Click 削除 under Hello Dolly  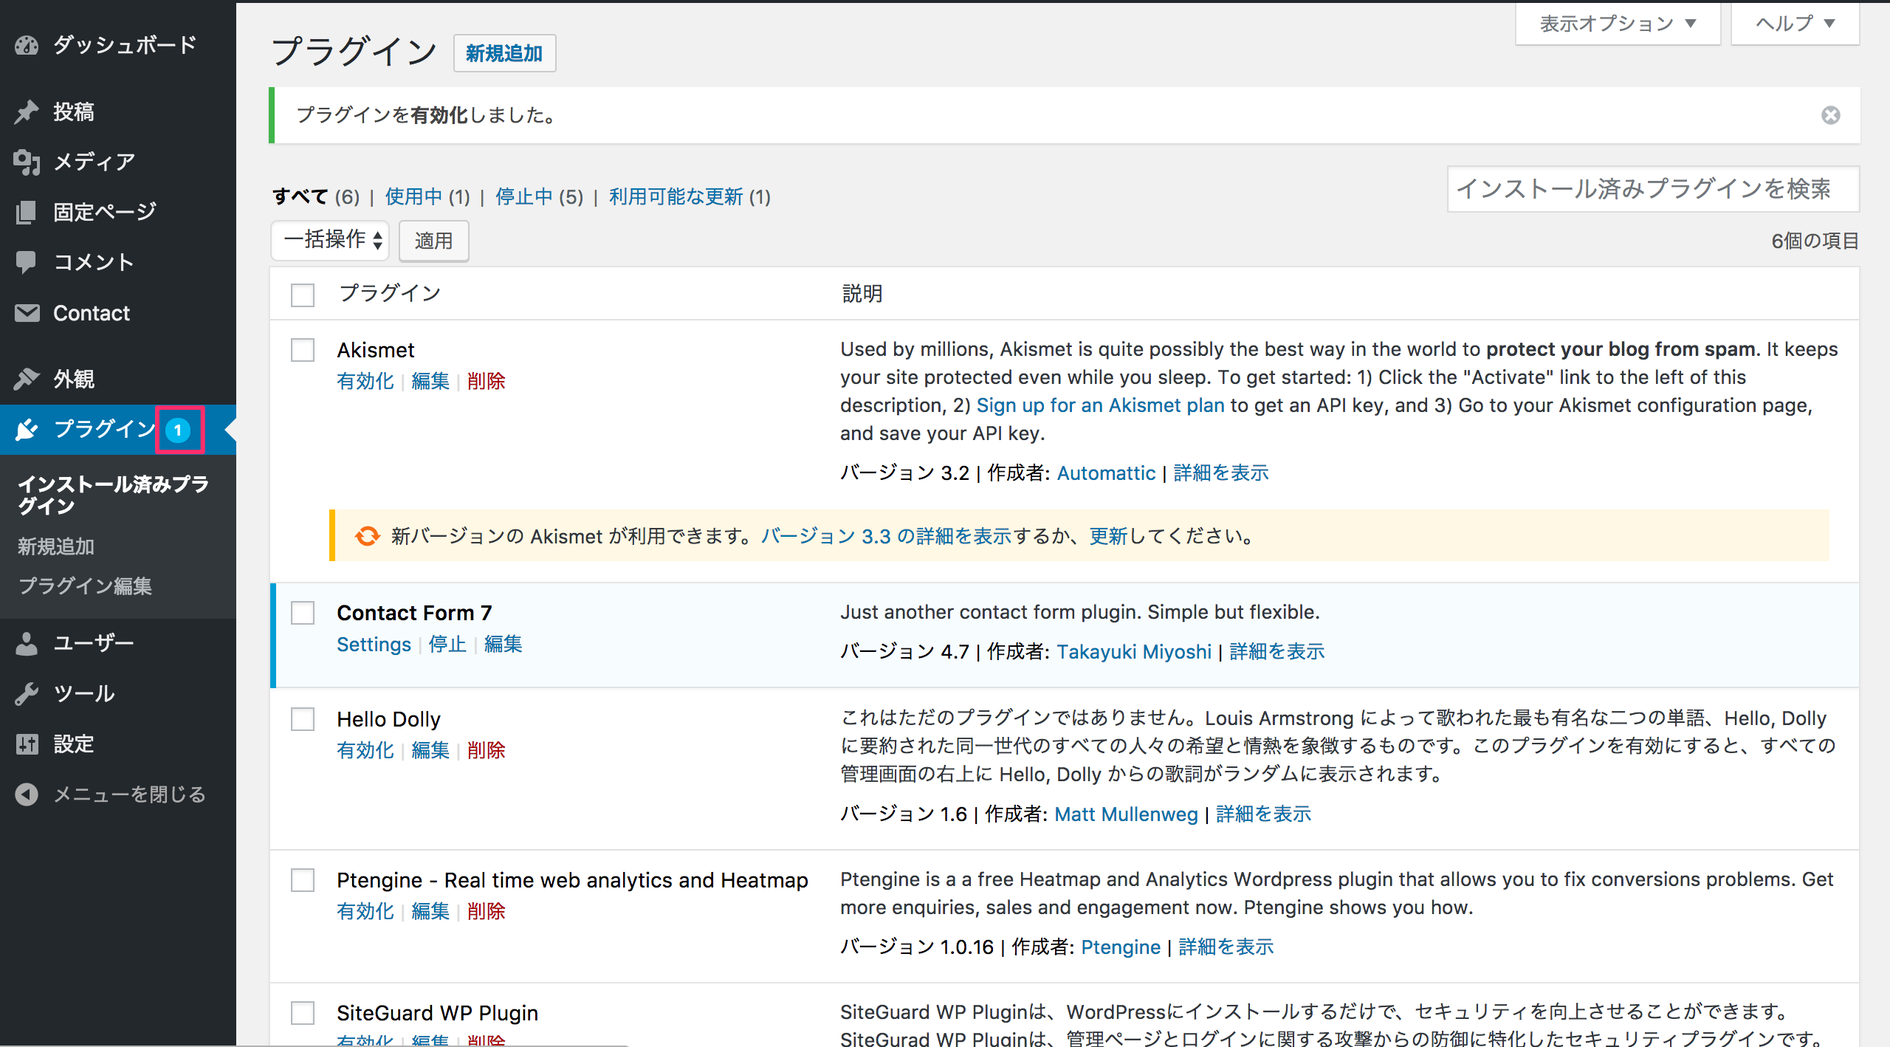tap(486, 750)
